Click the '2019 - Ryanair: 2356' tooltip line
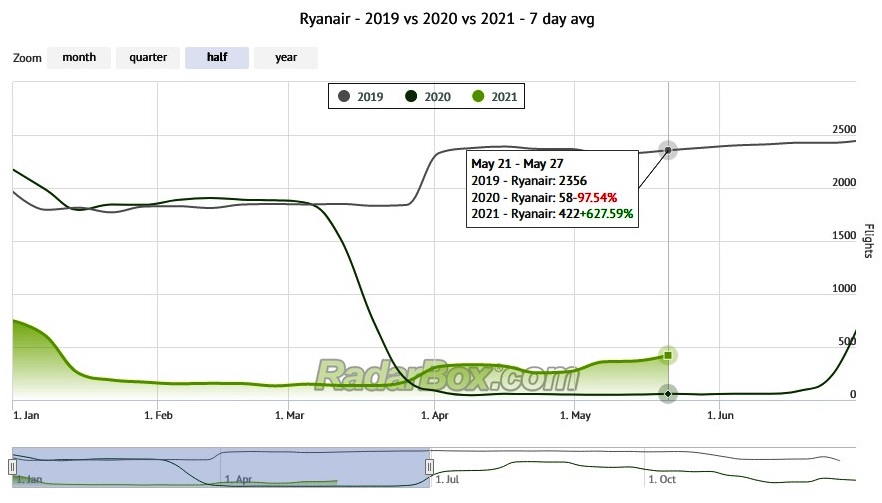 tap(529, 181)
